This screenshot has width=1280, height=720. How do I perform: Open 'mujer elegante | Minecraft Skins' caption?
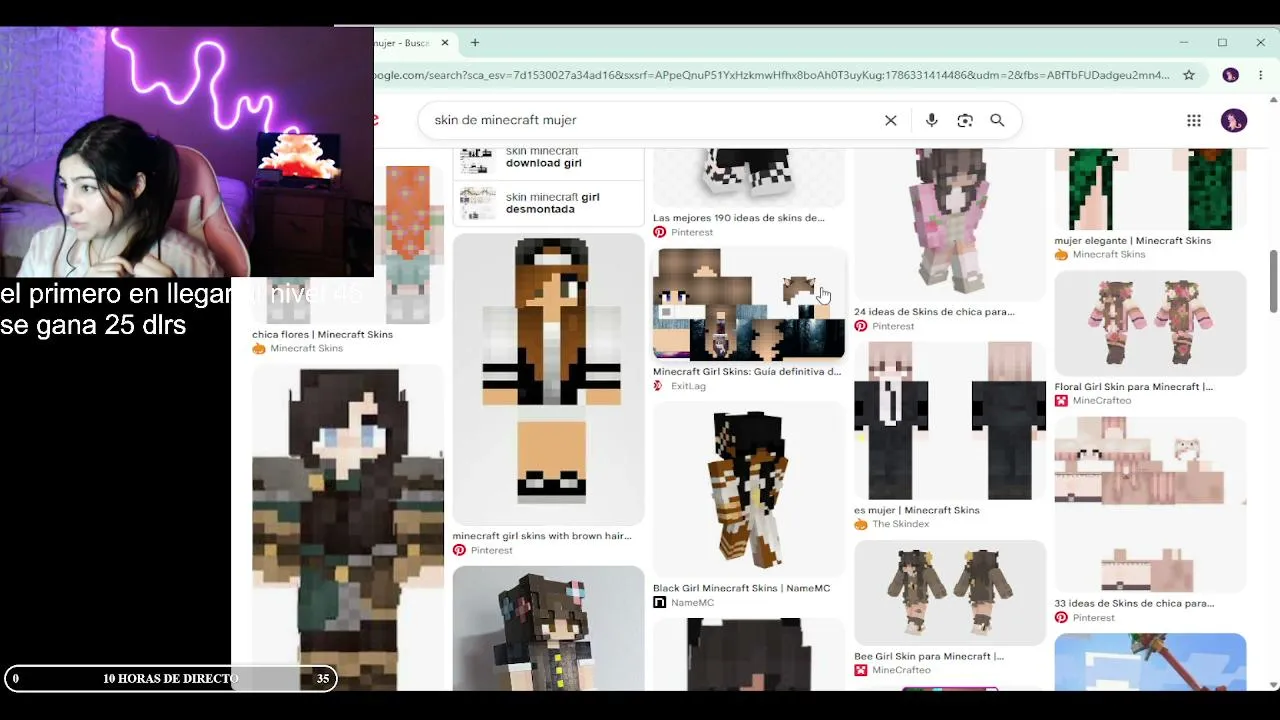(1133, 241)
